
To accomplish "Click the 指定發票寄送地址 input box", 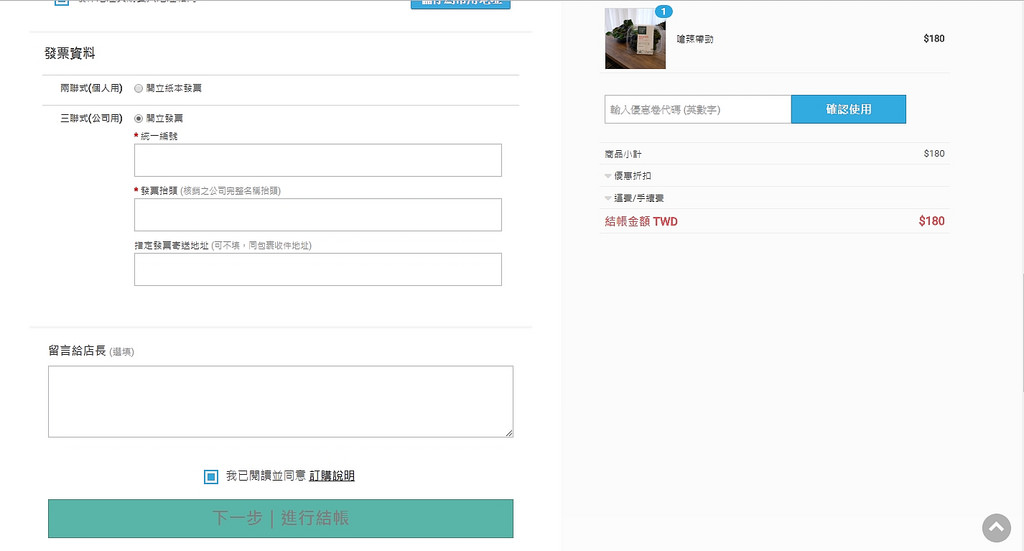I will (x=317, y=269).
